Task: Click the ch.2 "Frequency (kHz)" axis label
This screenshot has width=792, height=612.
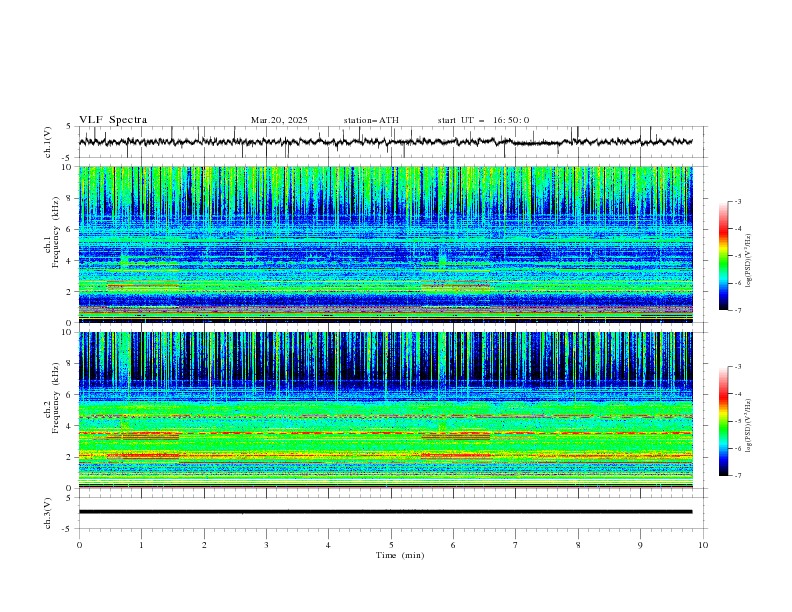Action: pos(55,398)
